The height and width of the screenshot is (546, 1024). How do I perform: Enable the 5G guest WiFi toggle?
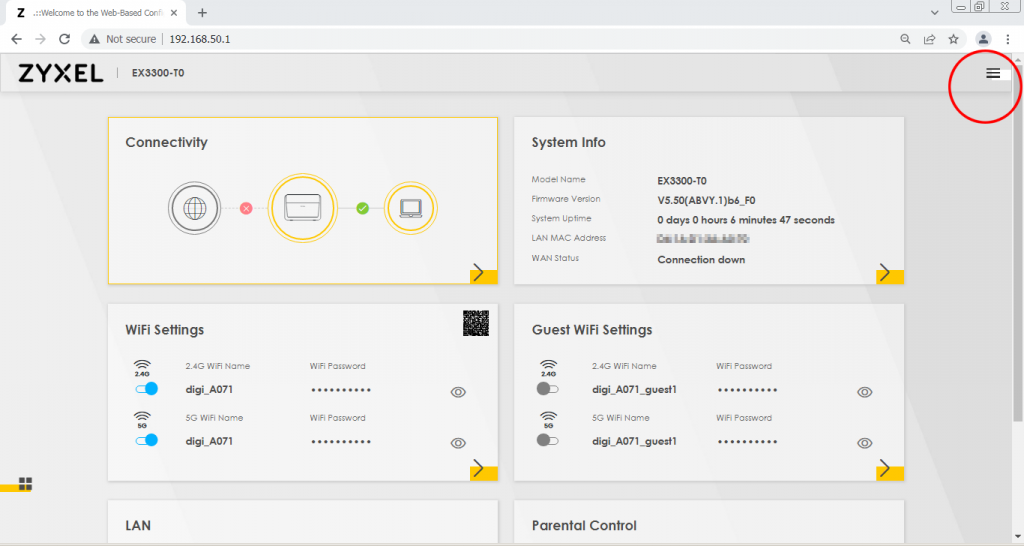(x=547, y=439)
